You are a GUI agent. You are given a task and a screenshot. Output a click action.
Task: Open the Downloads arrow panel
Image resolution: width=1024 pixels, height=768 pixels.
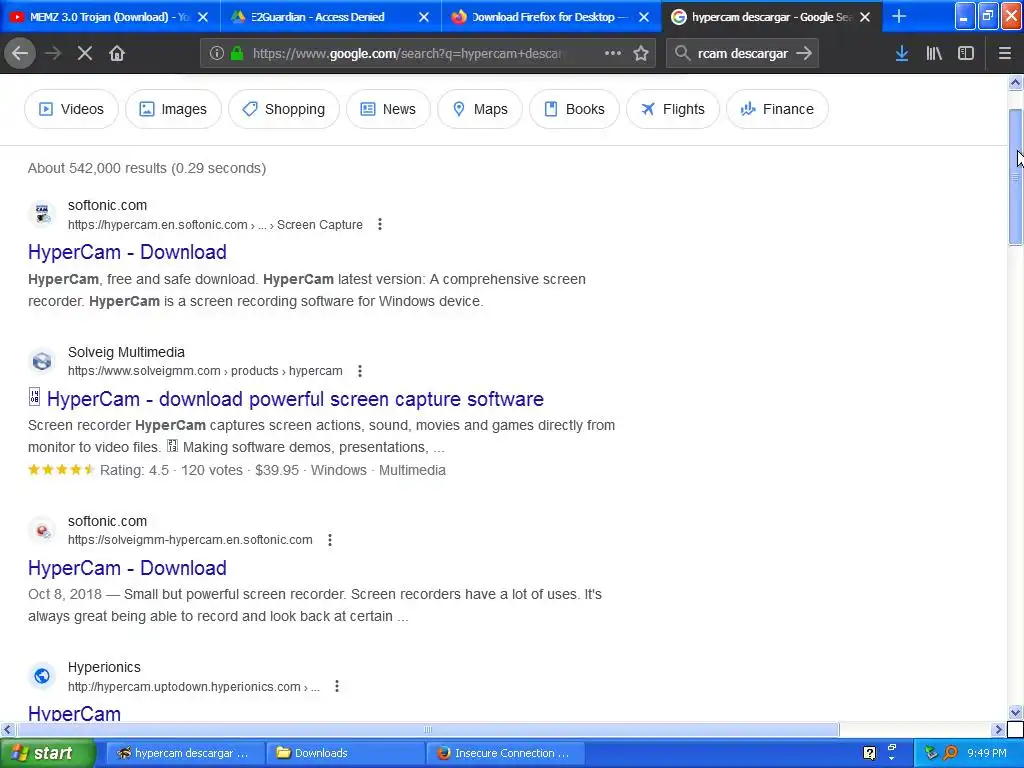902,54
